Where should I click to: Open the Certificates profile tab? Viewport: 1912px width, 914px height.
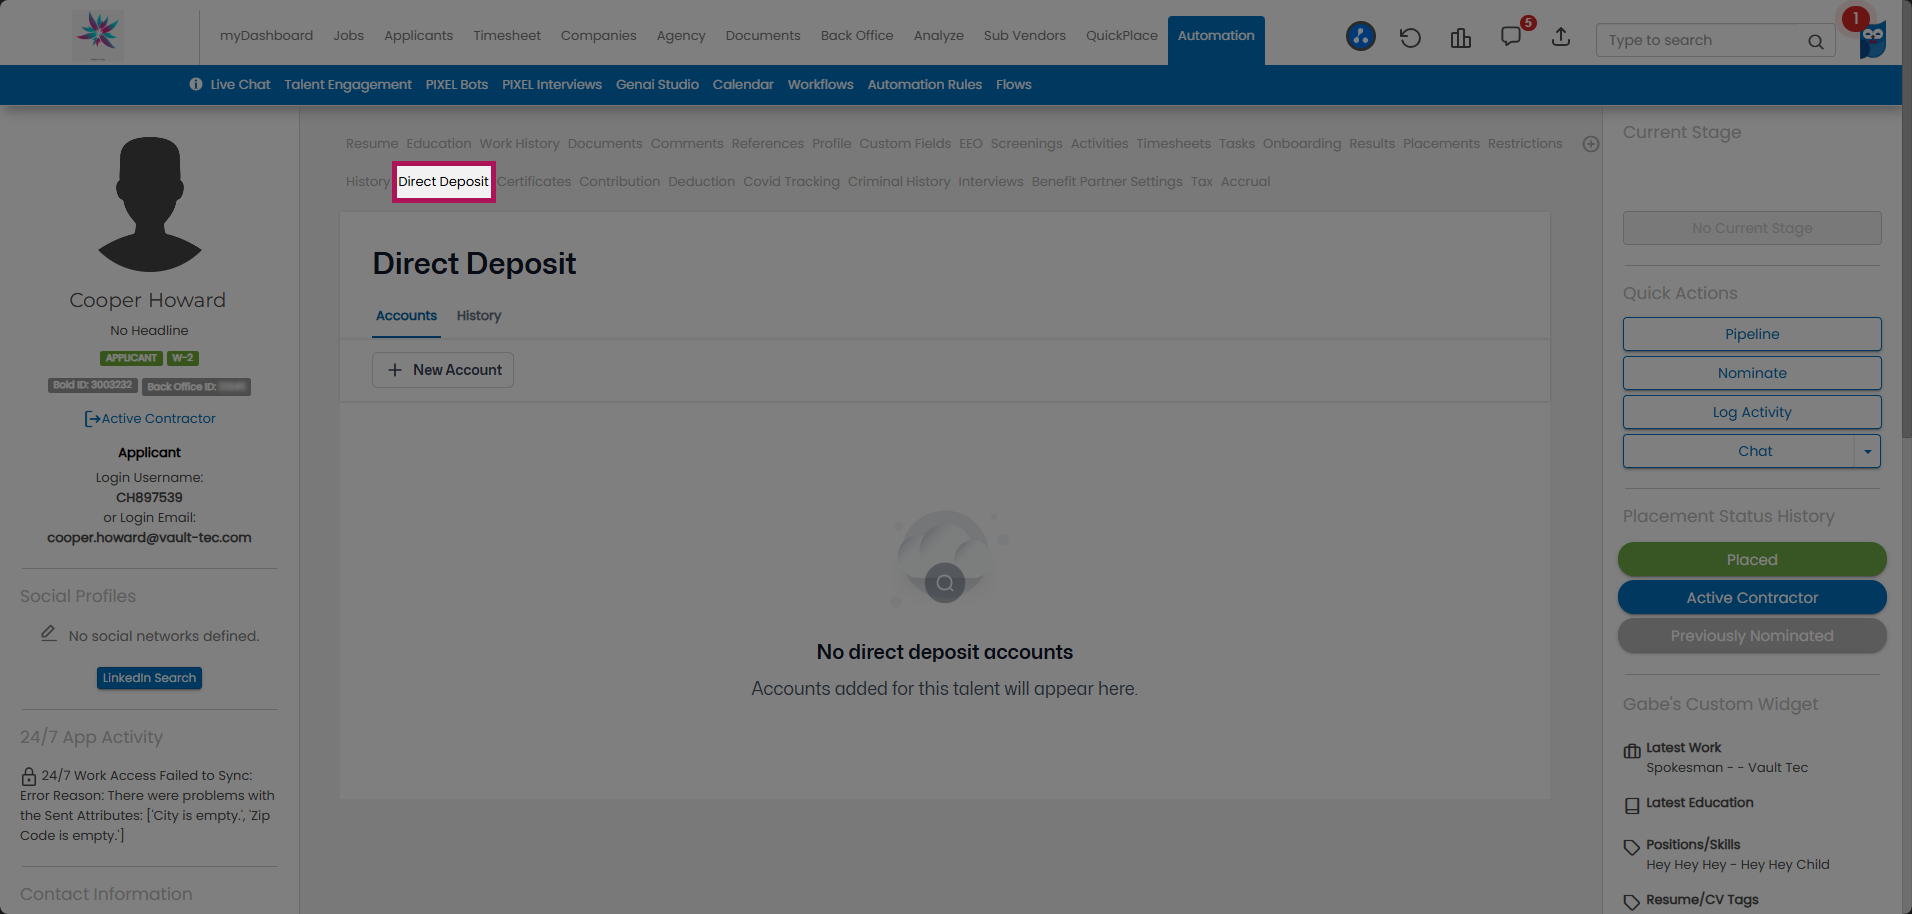pyautogui.click(x=534, y=182)
